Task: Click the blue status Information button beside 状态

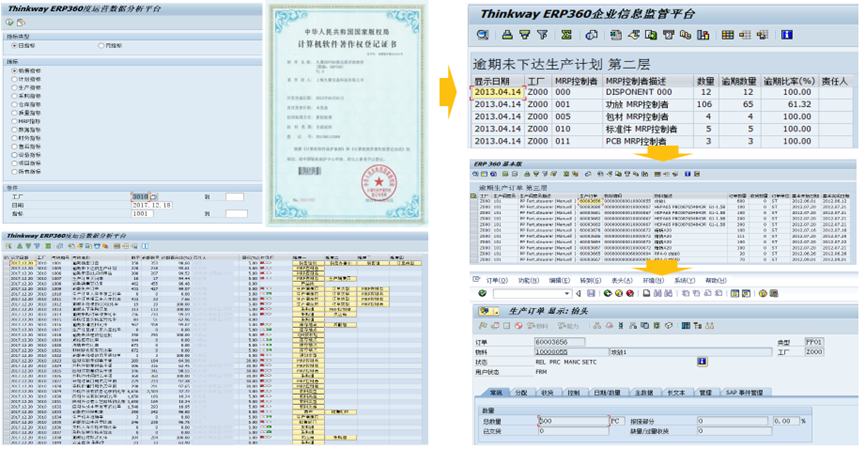Action: point(702,362)
